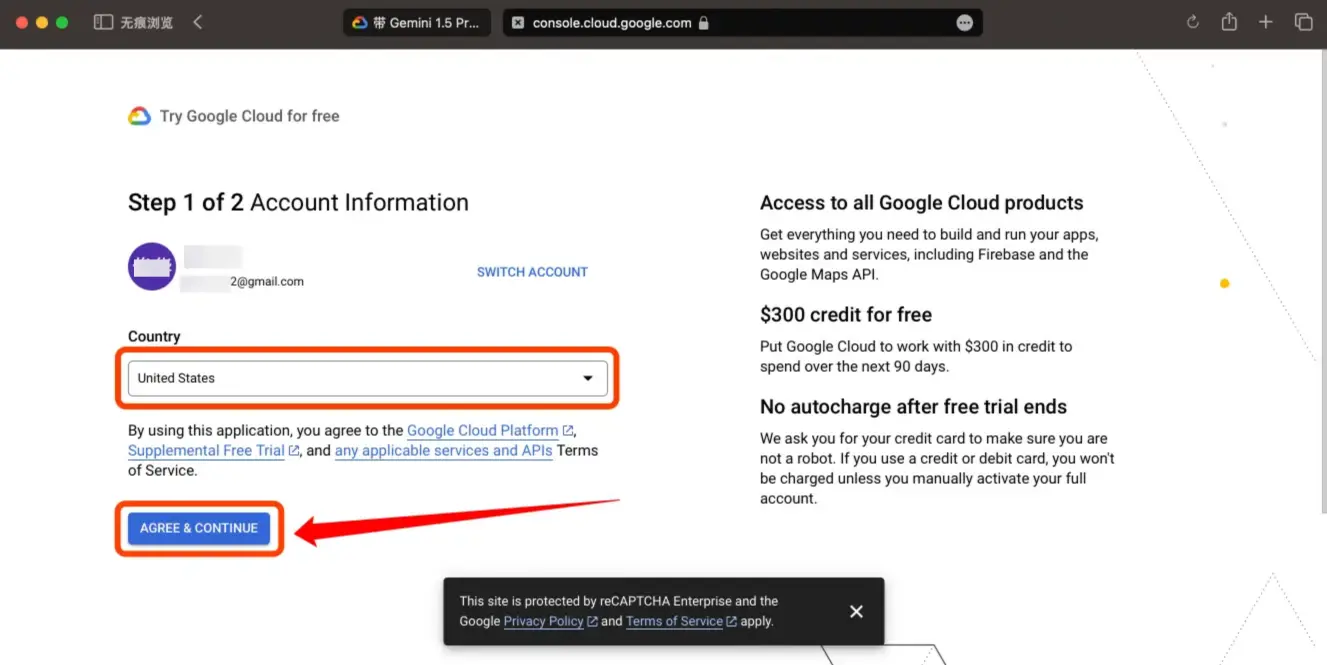Minimize the window with yellow button

[x=42, y=22]
